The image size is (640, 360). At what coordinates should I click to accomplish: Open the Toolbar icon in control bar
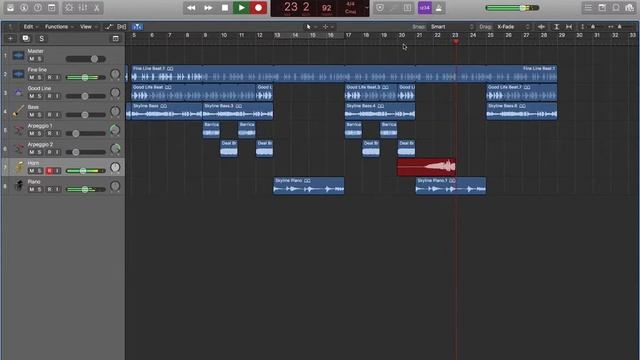click(x=51, y=8)
